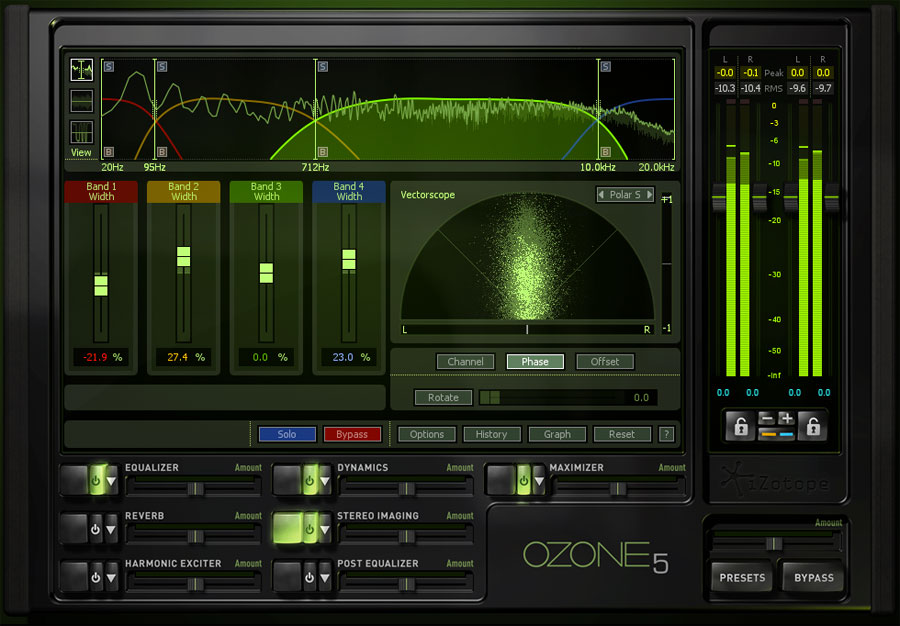Click the Reset button
The image size is (900, 626).
point(622,434)
